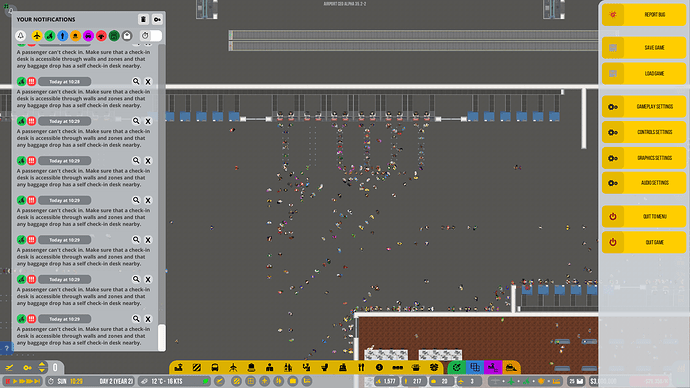Delete all notifications with the trash icon
The height and width of the screenshot is (388, 690).
(143, 19)
